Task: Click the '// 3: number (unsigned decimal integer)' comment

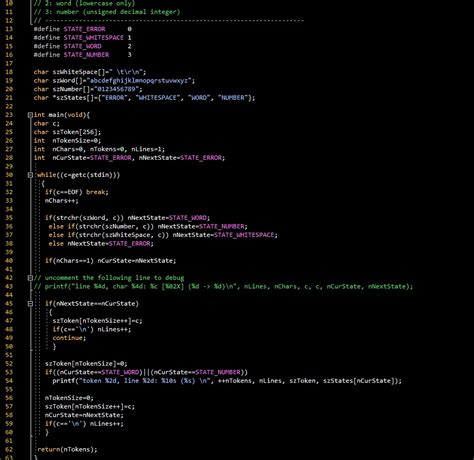Action: pos(107,12)
